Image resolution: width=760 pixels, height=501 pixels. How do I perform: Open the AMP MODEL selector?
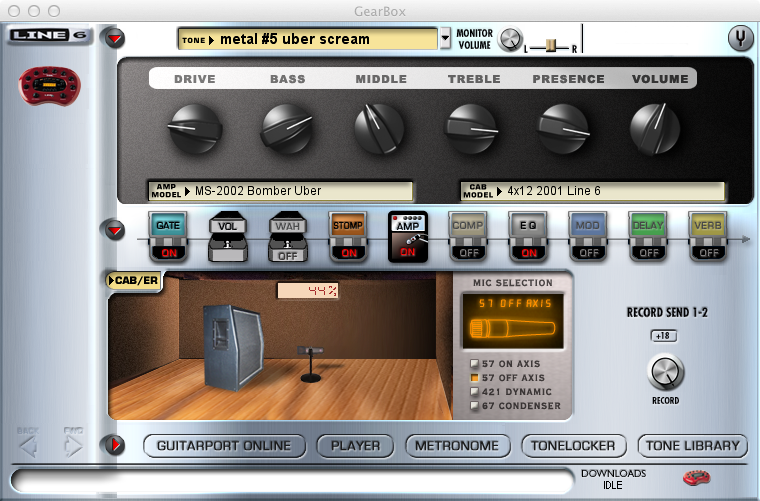coord(280,191)
